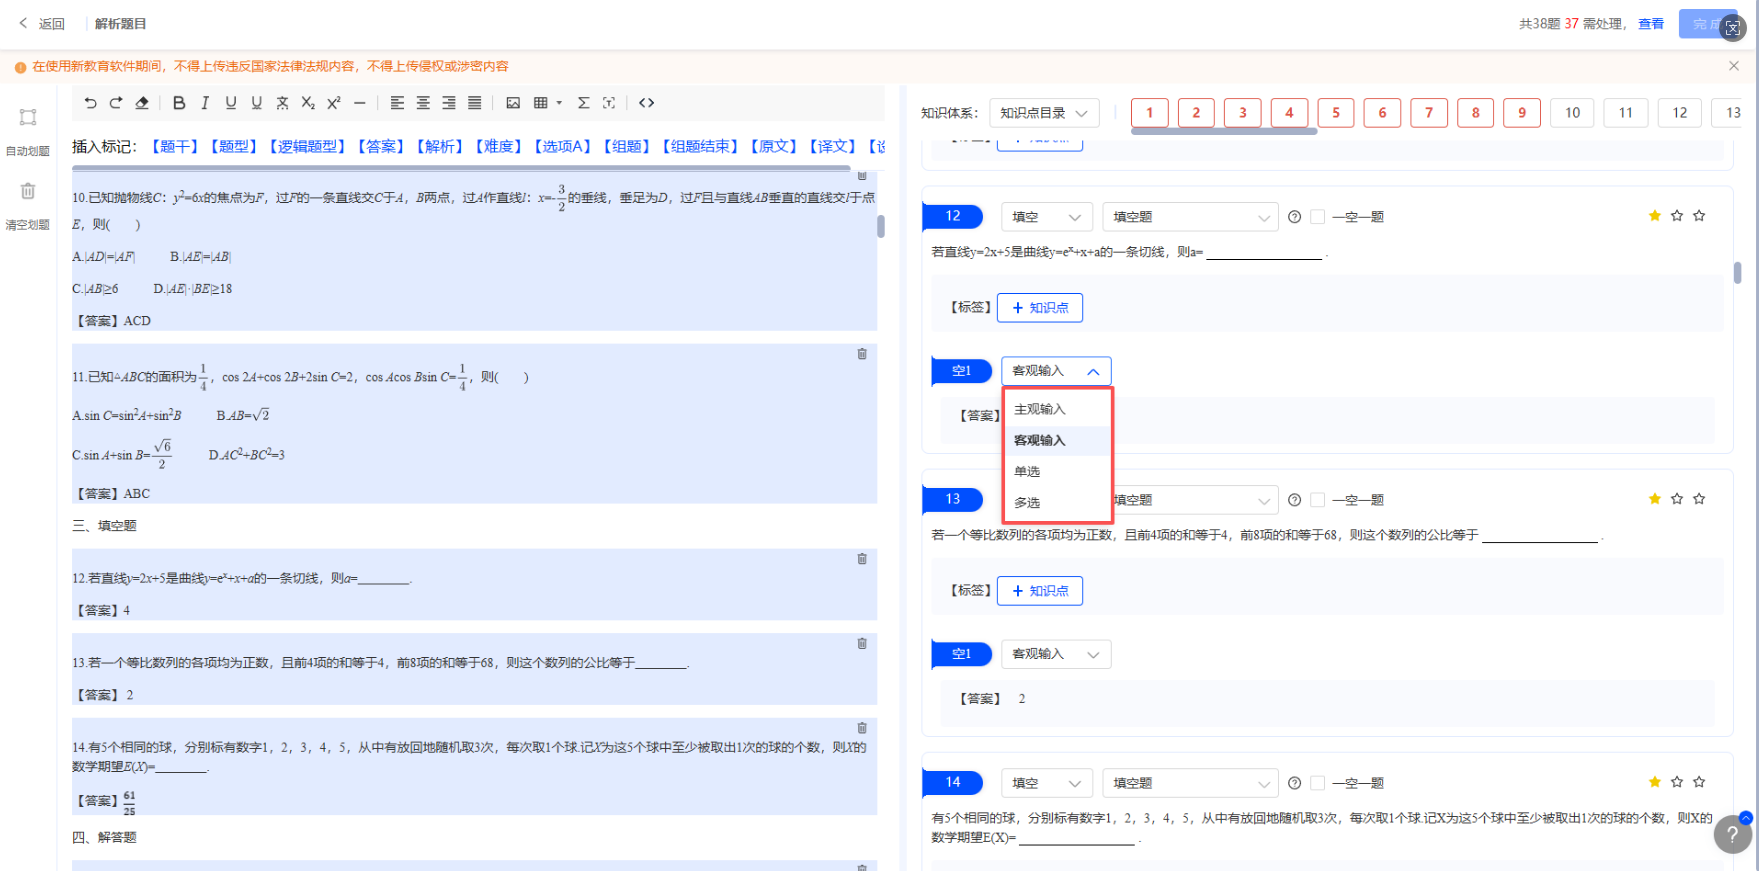The height and width of the screenshot is (871, 1759).
Task: Click the 查看 link for pending items
Action: tap(1651, 24)
